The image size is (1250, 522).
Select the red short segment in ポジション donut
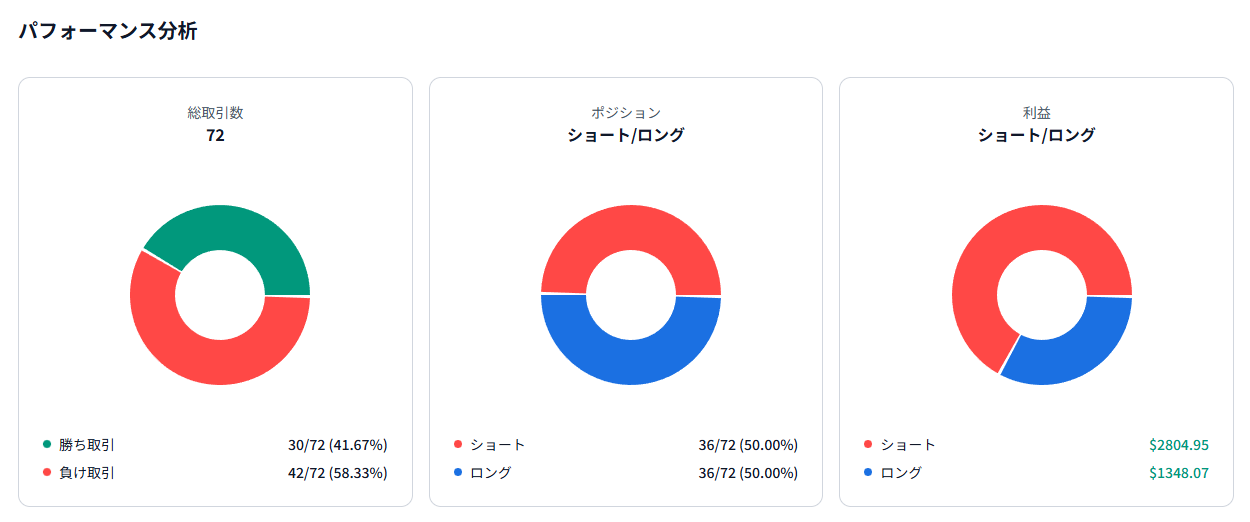630,228
